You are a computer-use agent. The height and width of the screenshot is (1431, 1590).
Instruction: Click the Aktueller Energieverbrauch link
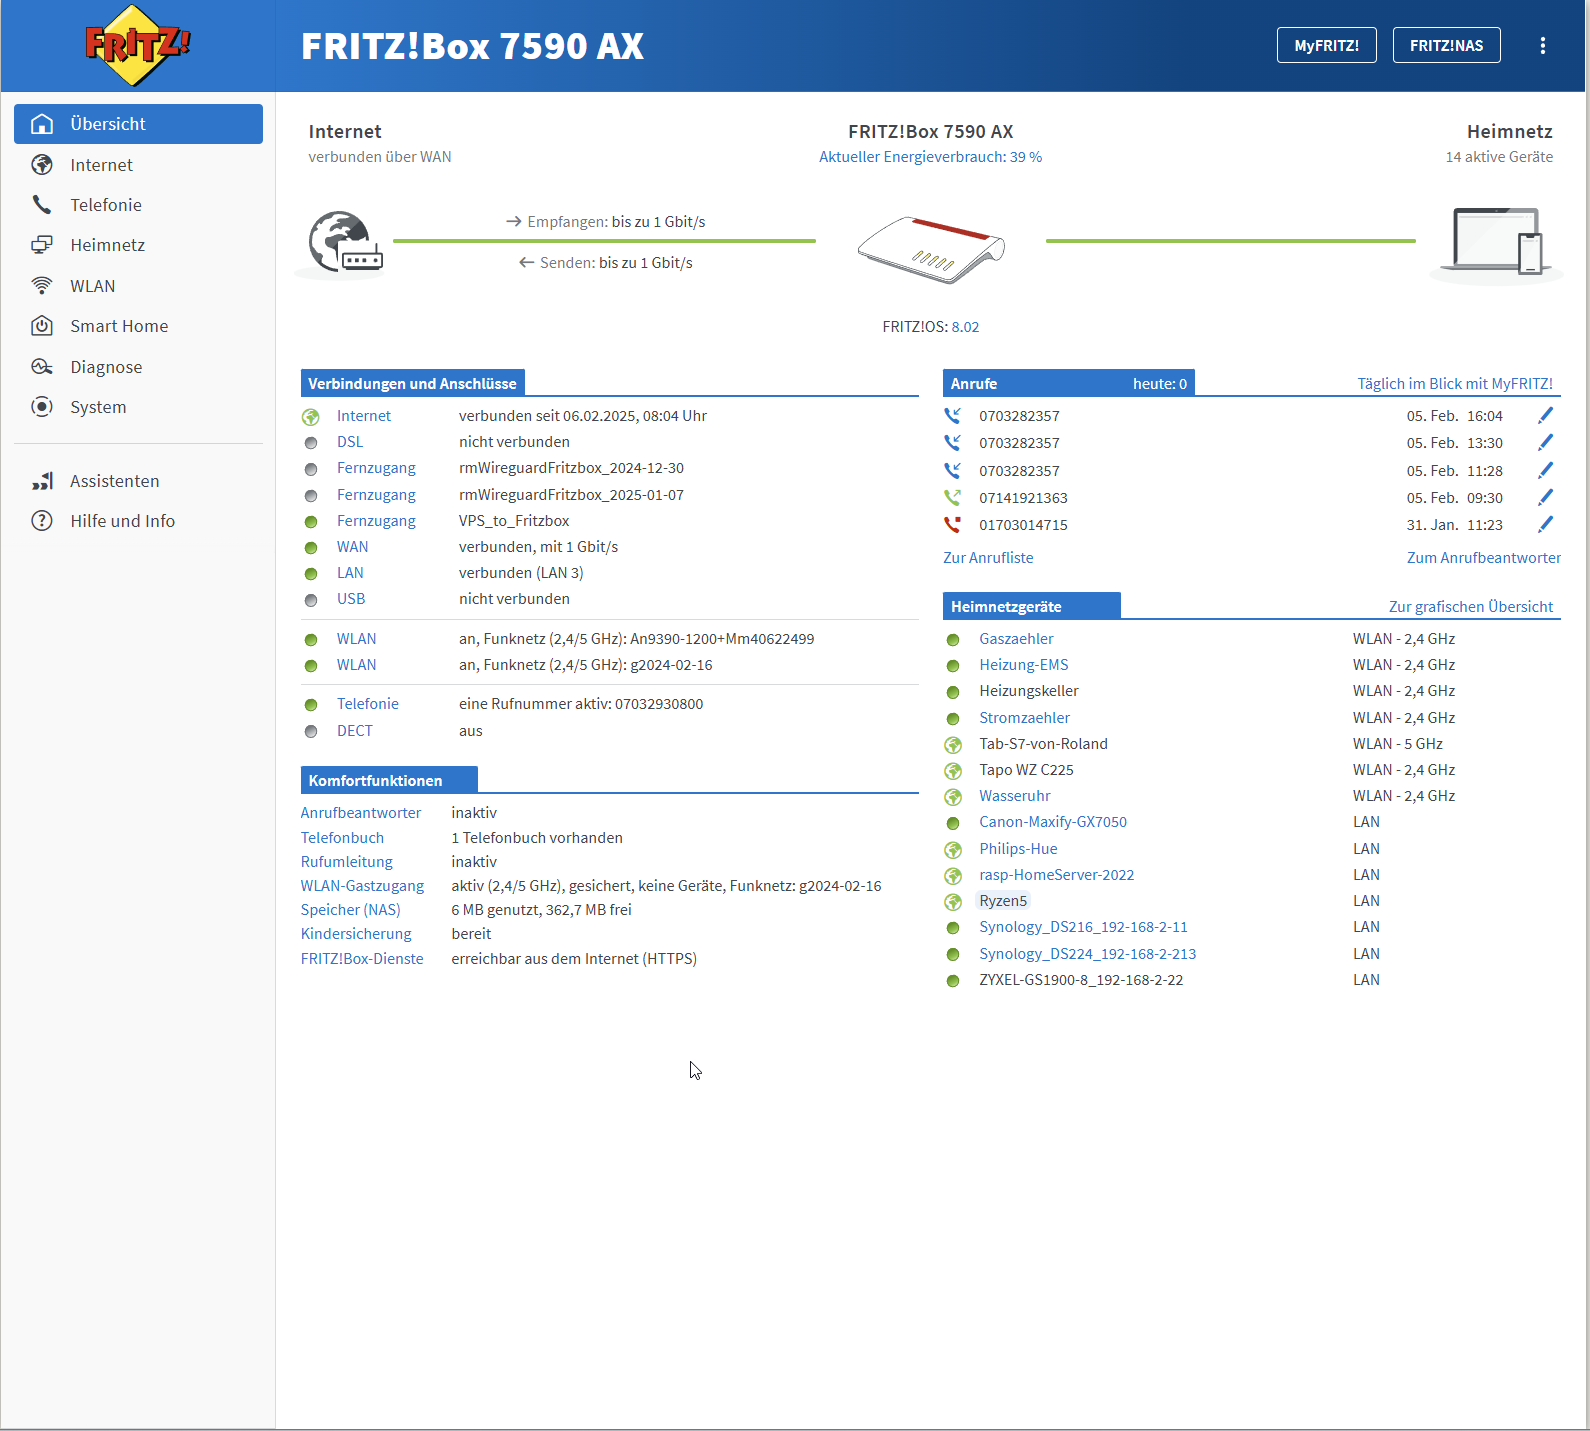930,157
